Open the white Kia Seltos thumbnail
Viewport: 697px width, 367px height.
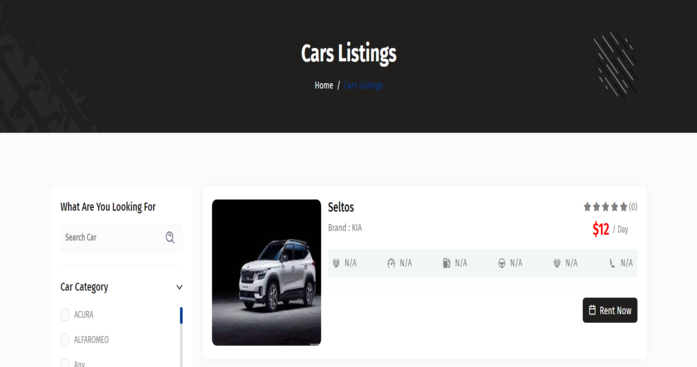pyautogui.click(x=266, y=272)
